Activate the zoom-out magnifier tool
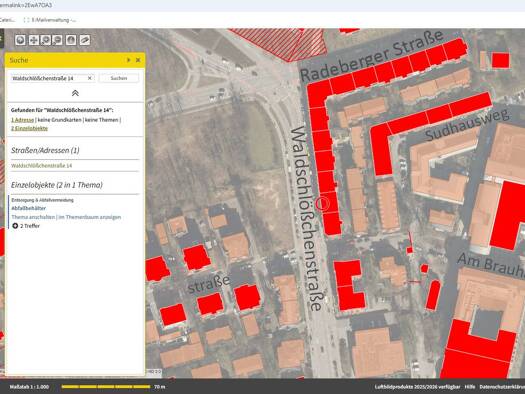Image resolution: width=525 pixels, height=394 pixels. pyautogui.click(x=58, y=40)
